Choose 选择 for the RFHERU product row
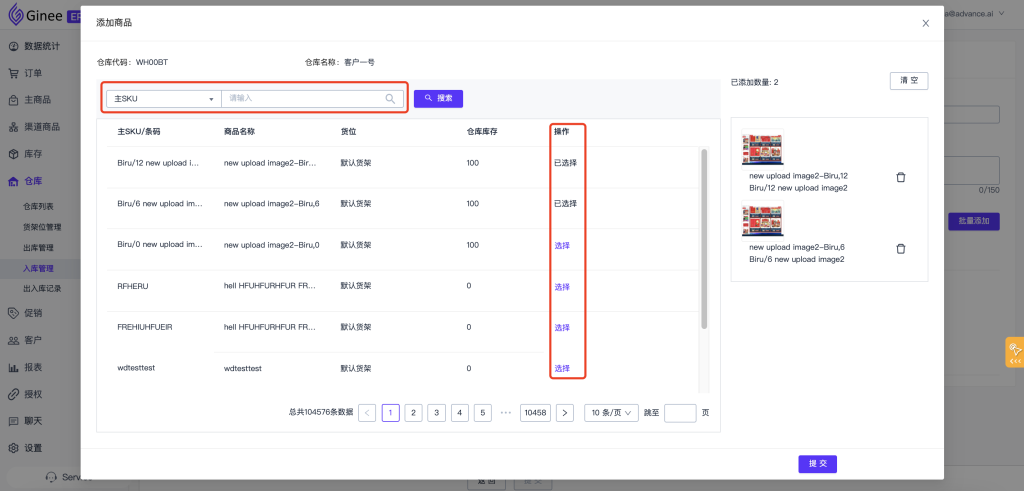 [x=562, y=287]
